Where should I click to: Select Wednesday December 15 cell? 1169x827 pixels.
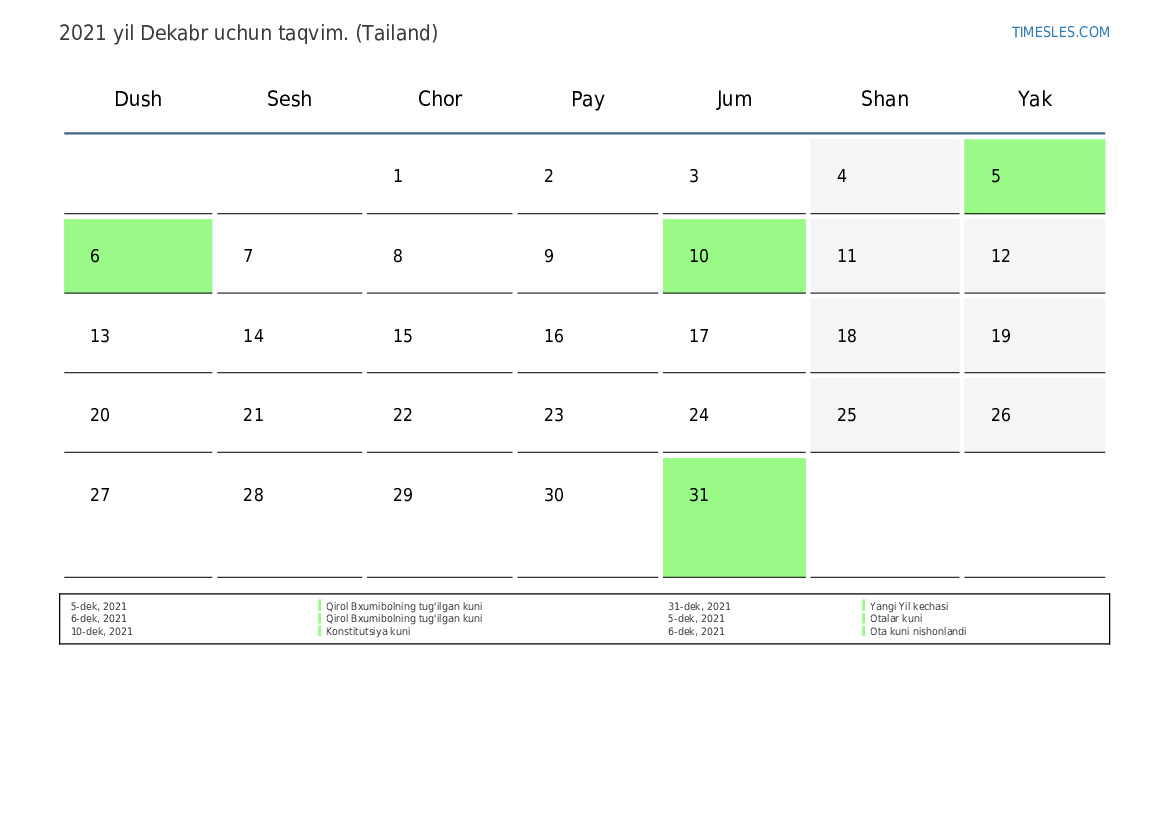tap(439, 336)
